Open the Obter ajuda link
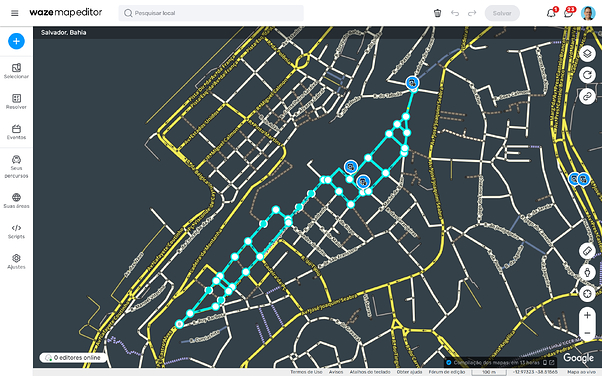Image resolution: width=602 pixels, height=376 pixels. point(409,372)
